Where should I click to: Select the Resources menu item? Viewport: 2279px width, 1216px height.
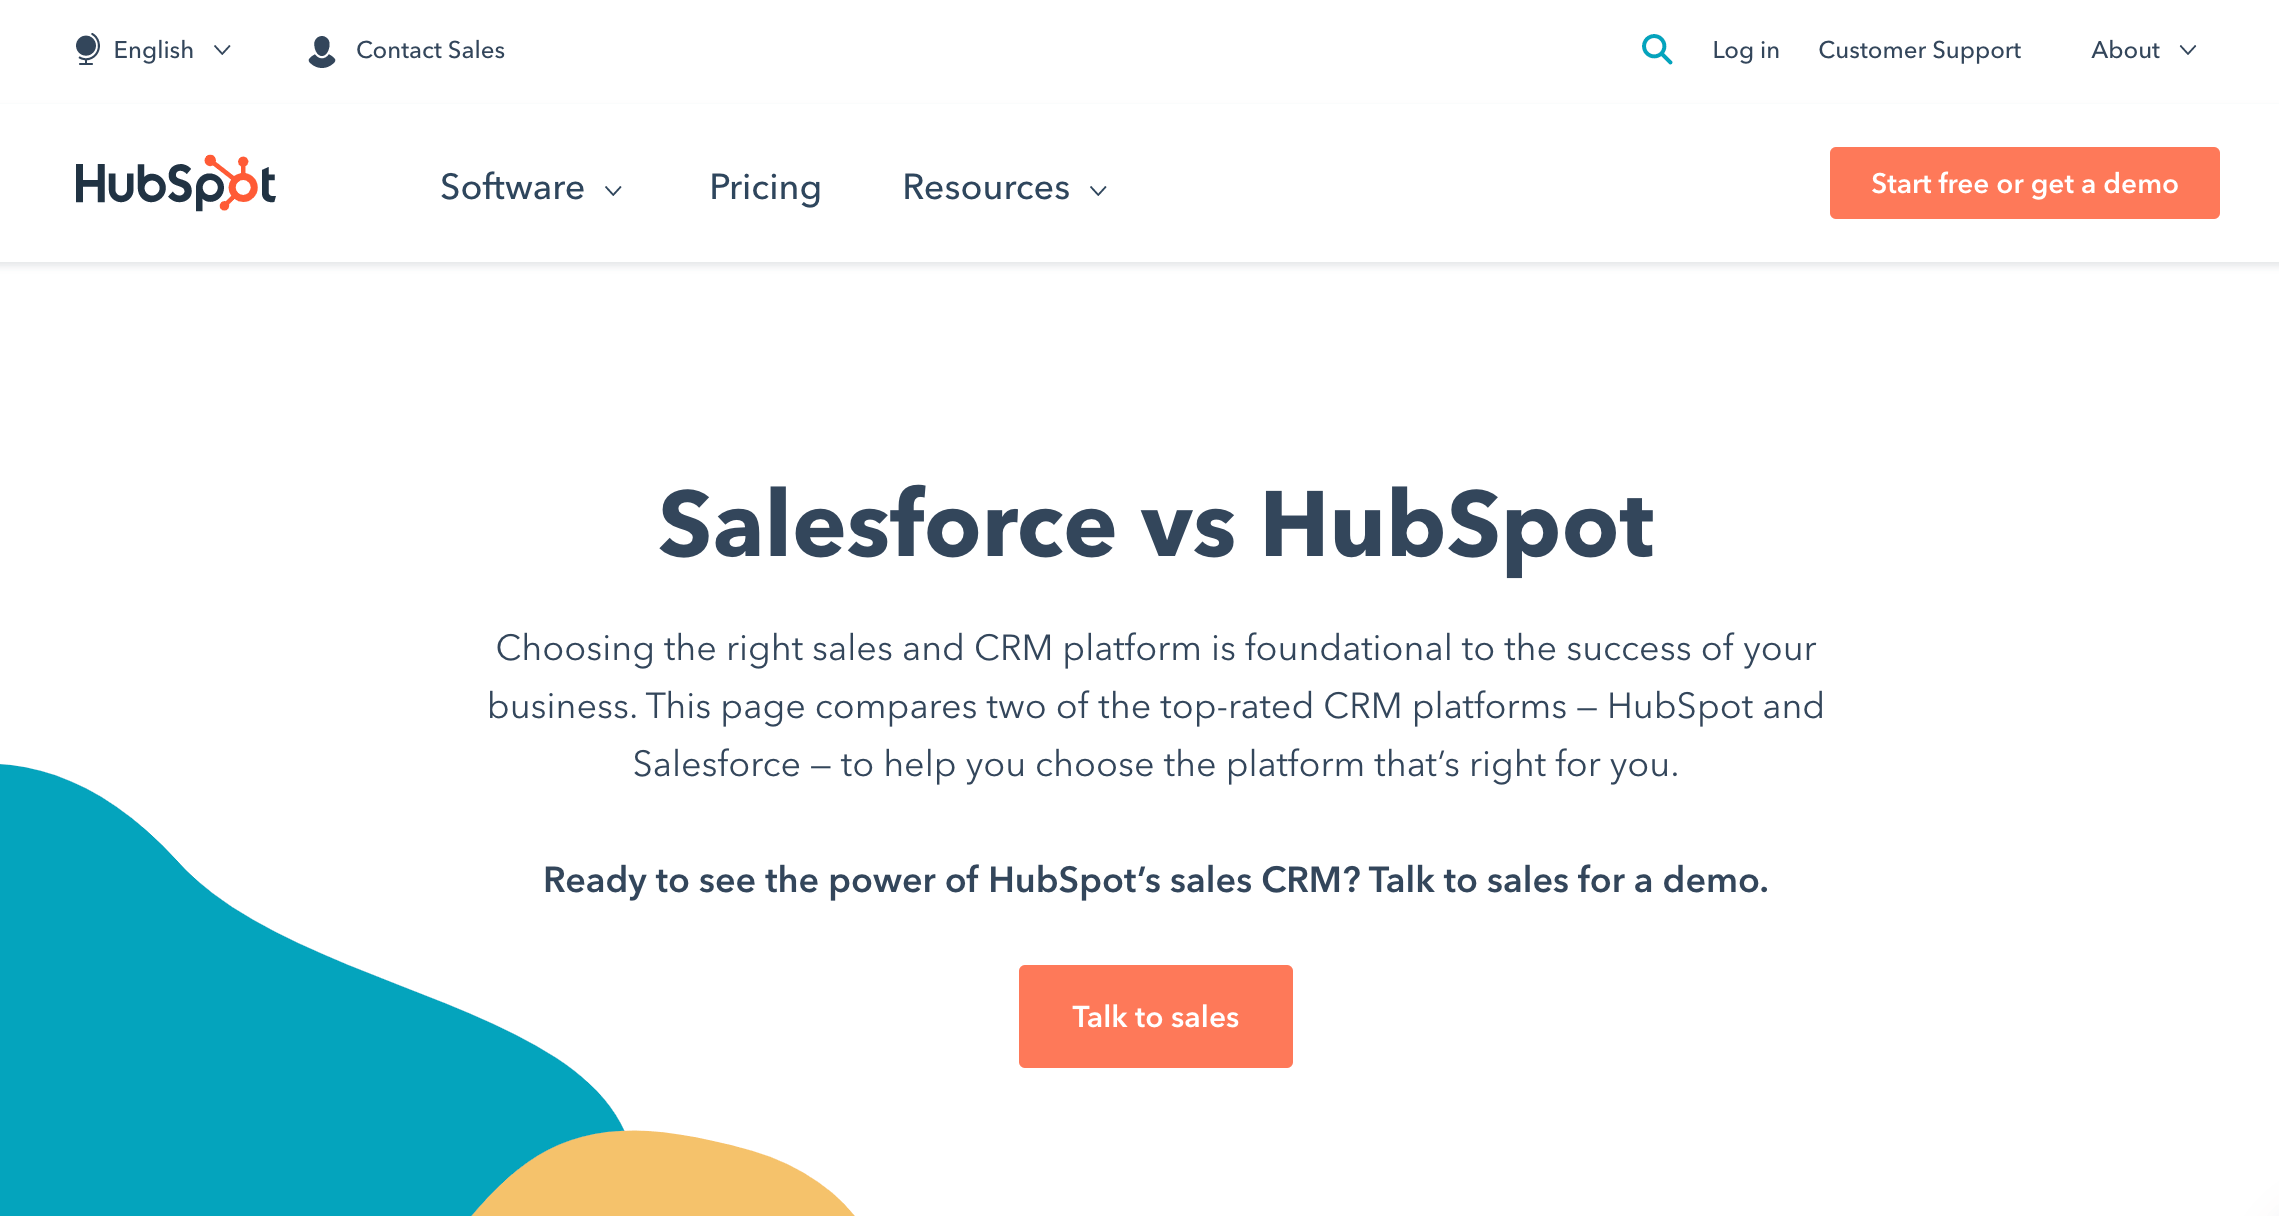tap(986, 187)
